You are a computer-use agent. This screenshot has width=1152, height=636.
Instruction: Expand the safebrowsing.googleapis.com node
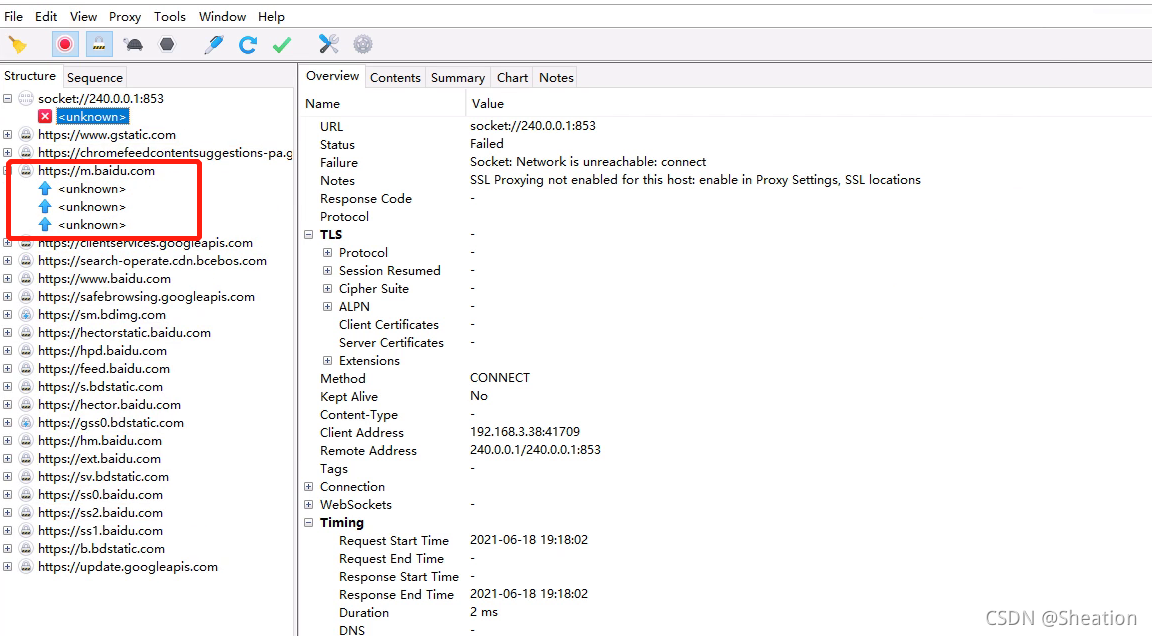coord(7,297)
